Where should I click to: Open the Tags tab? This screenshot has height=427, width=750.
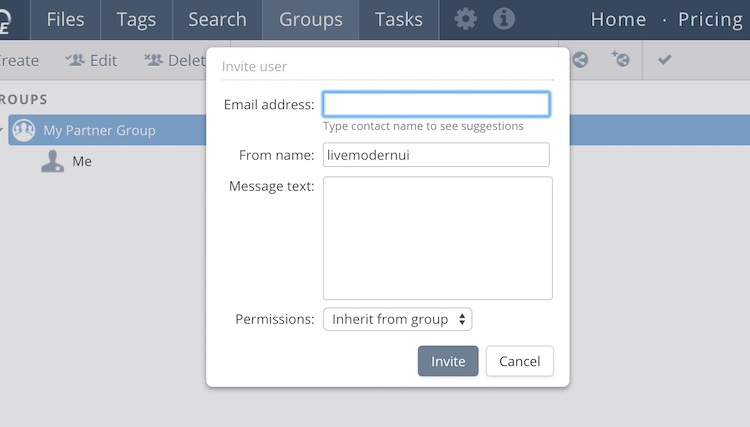click(x=136, y=19)
